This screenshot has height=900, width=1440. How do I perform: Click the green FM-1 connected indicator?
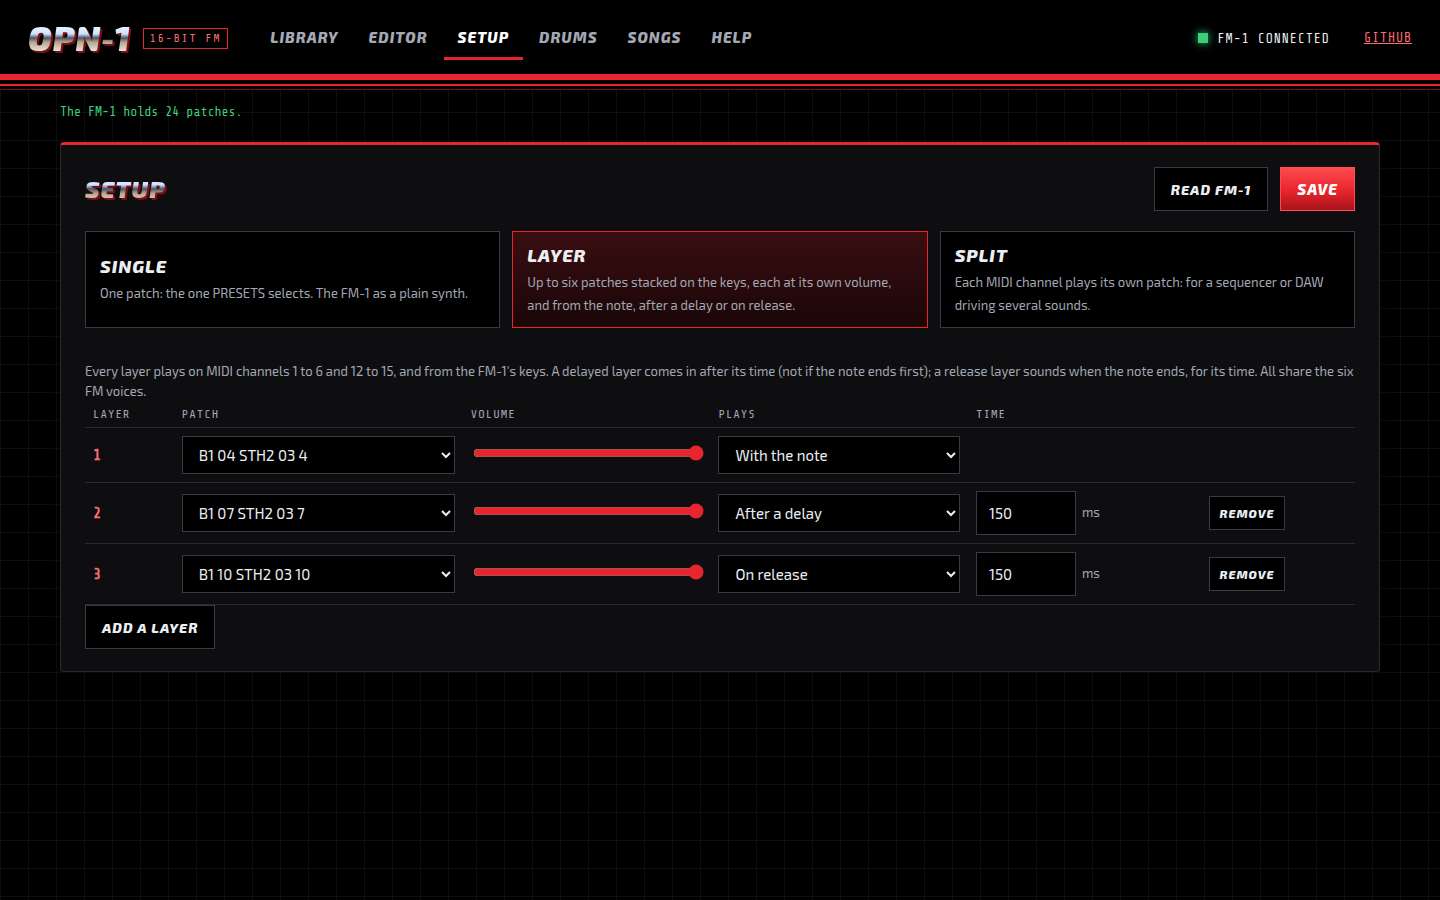point(1203,38)
